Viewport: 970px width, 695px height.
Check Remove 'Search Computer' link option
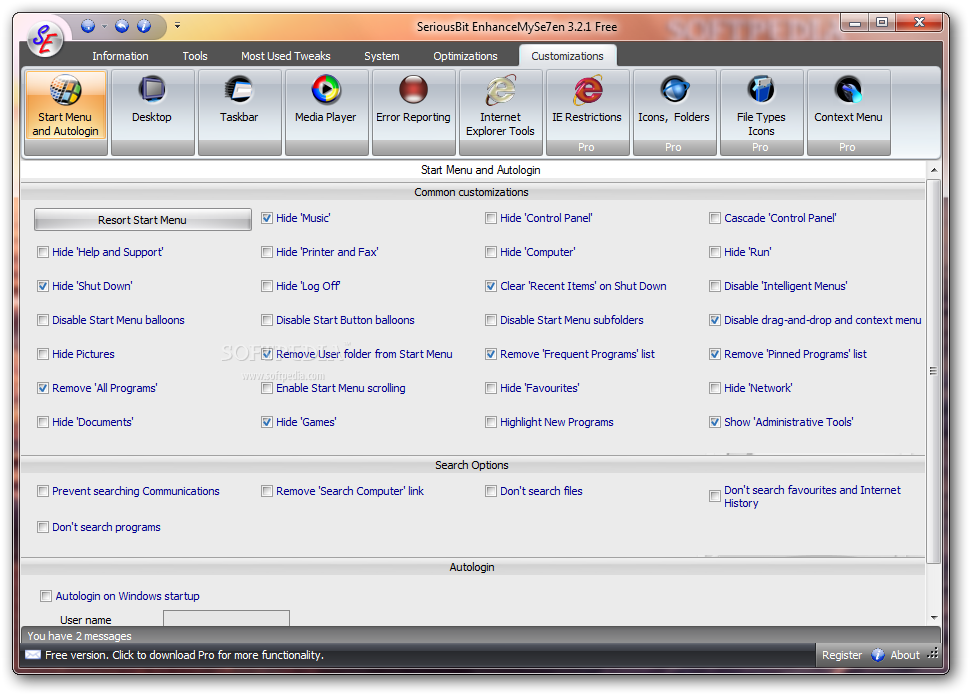pos(267,491)
